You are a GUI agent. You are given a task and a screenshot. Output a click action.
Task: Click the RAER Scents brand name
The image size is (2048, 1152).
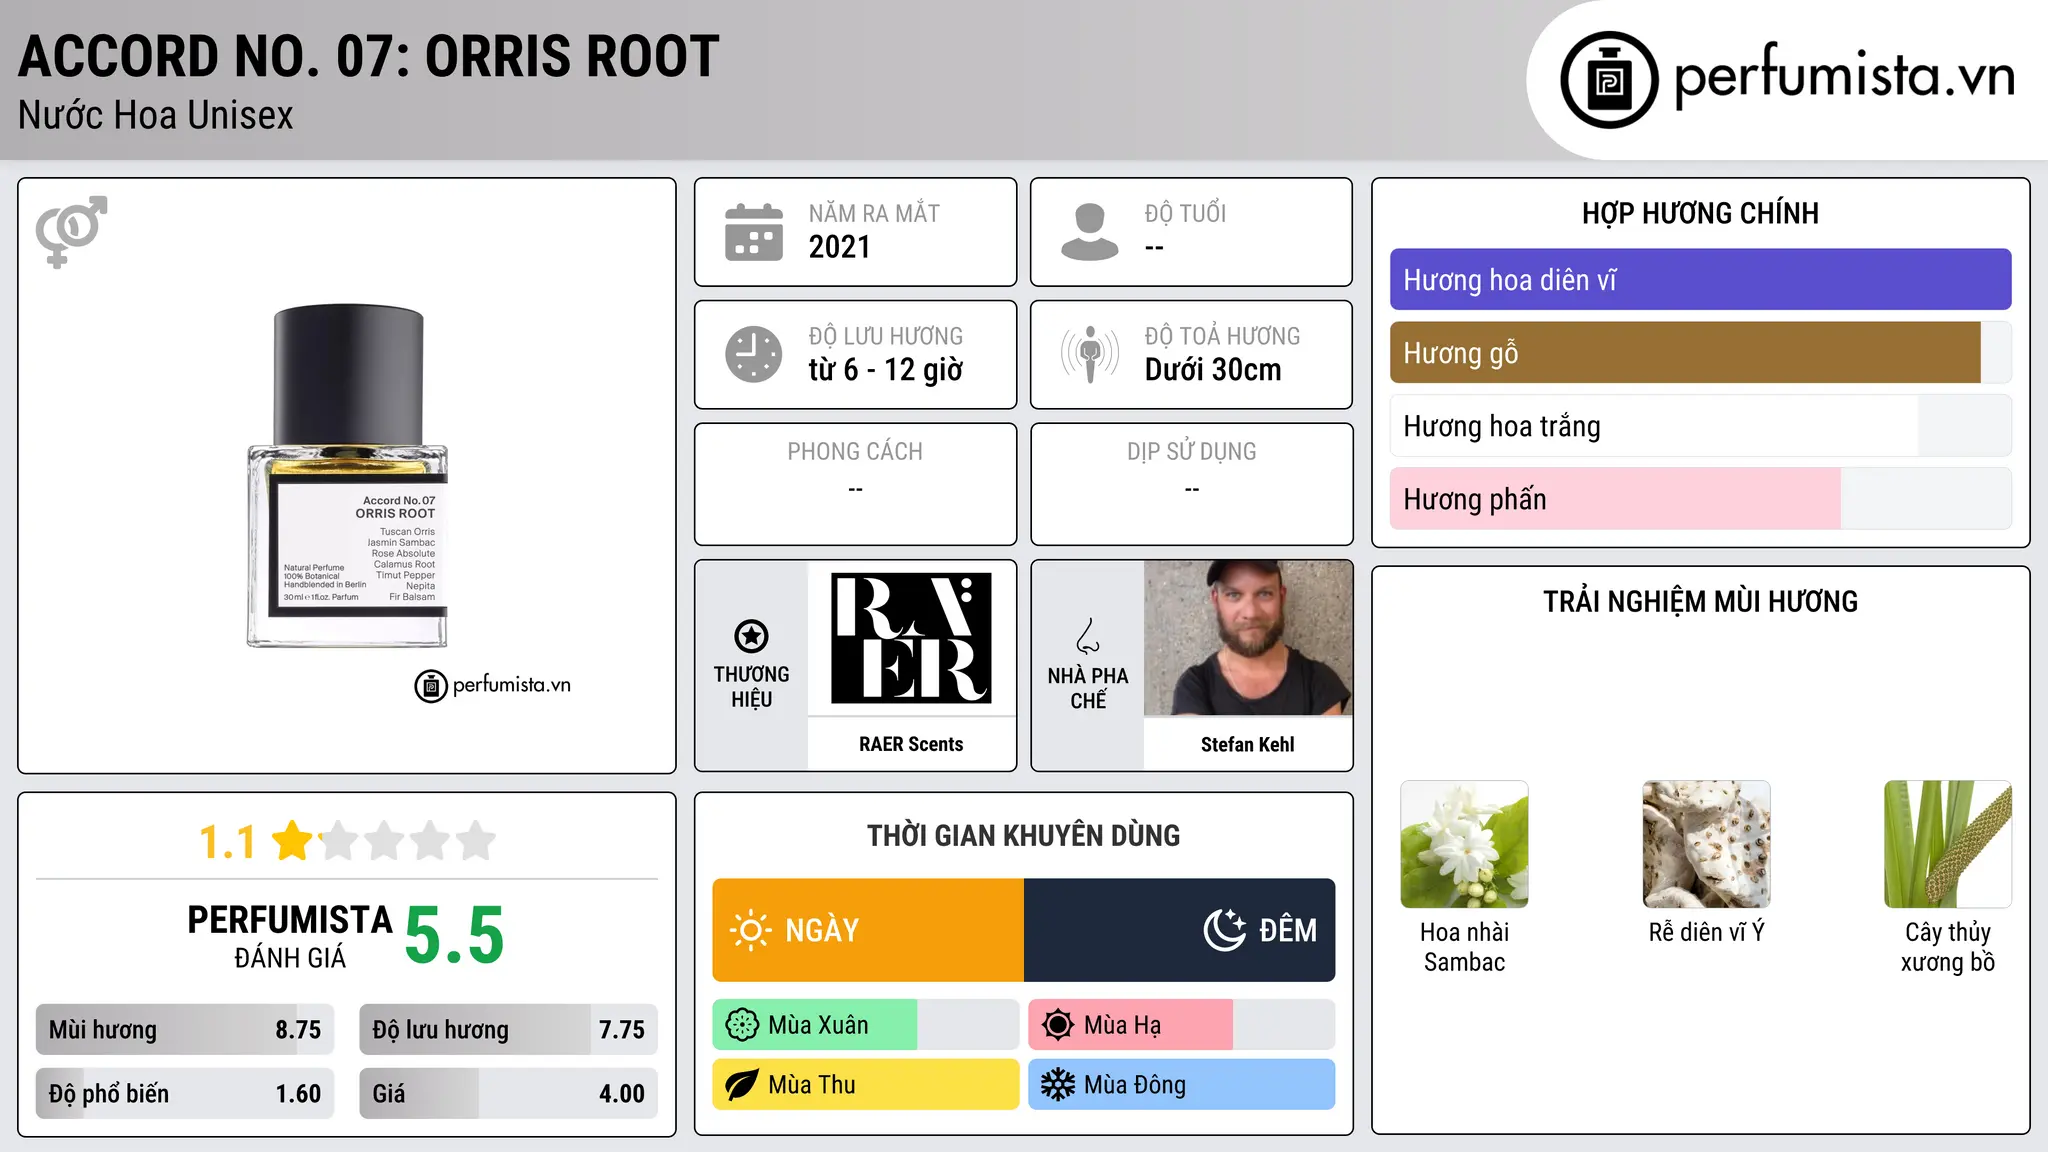911,744
